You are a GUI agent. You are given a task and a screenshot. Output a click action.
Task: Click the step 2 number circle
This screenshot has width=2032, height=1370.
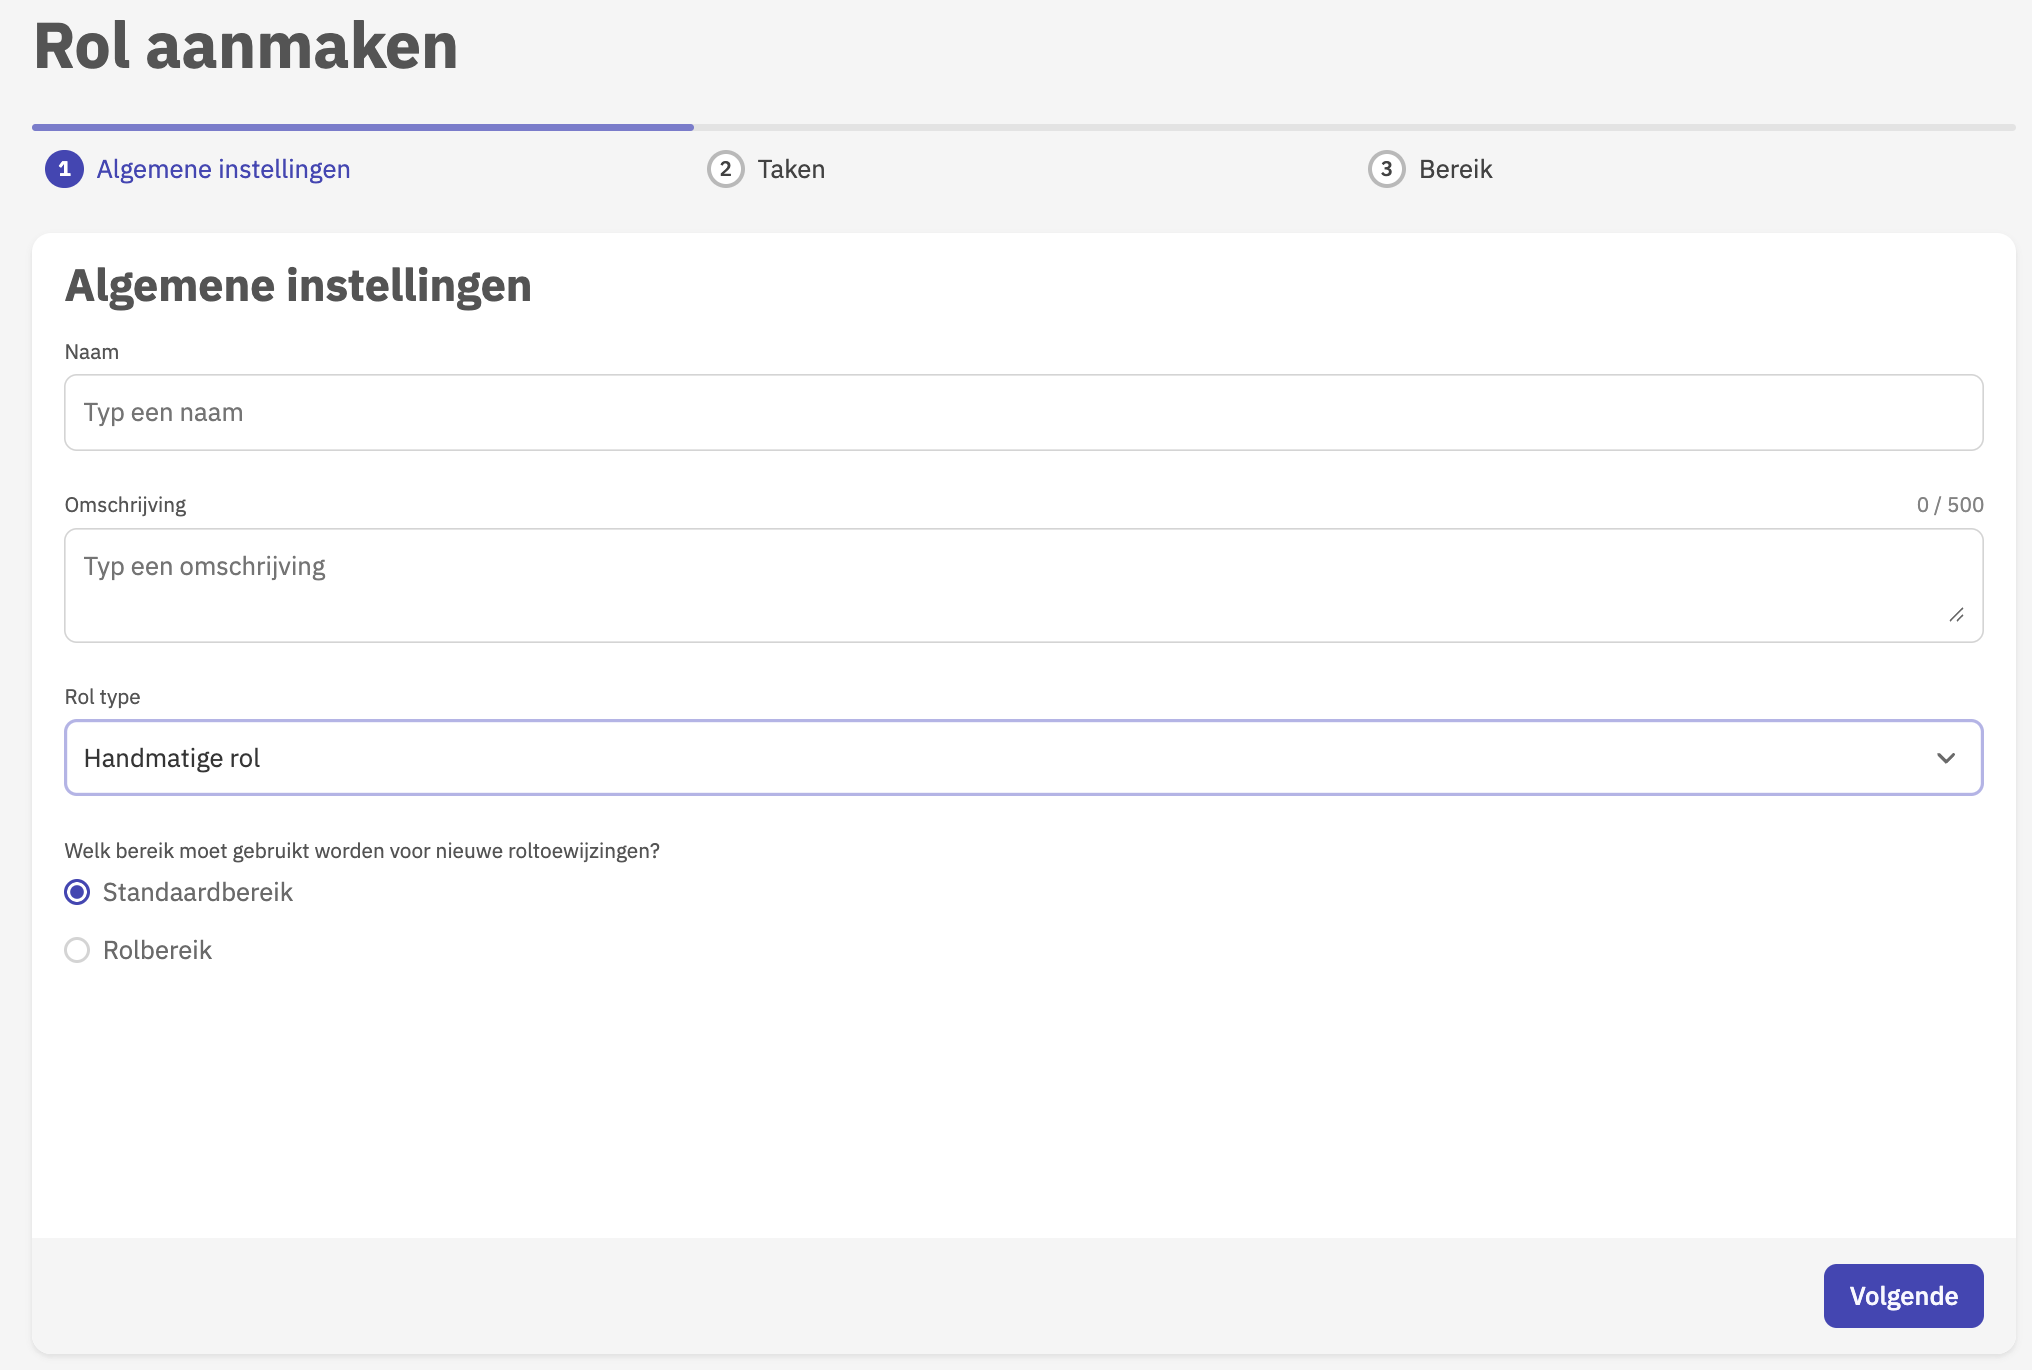(x=725, y=169)
